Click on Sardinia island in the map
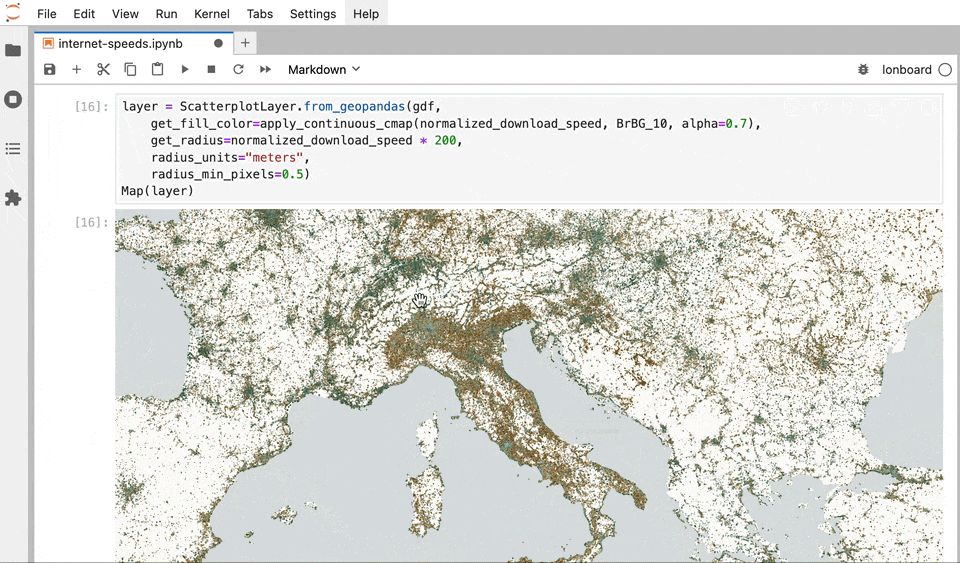 pyautogui.click(x=426, y=502)
